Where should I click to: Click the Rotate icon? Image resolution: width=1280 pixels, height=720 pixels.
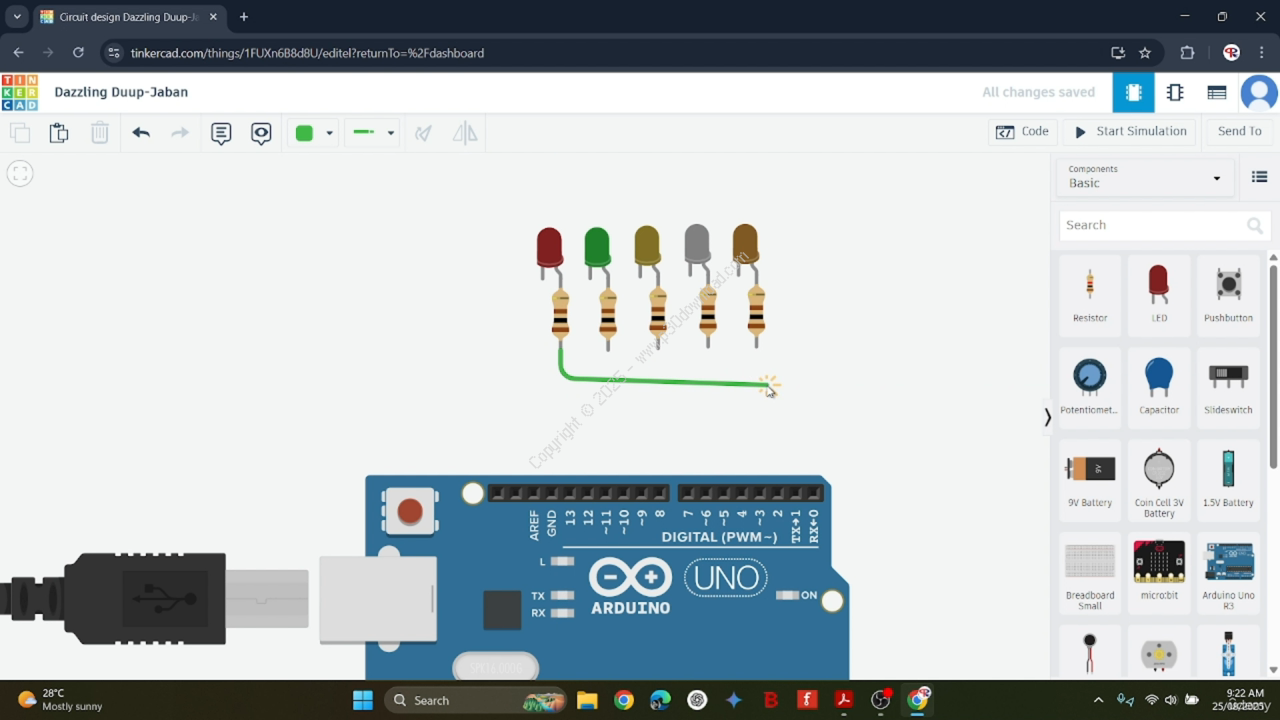pyautogui.click(x=424, y=133)
